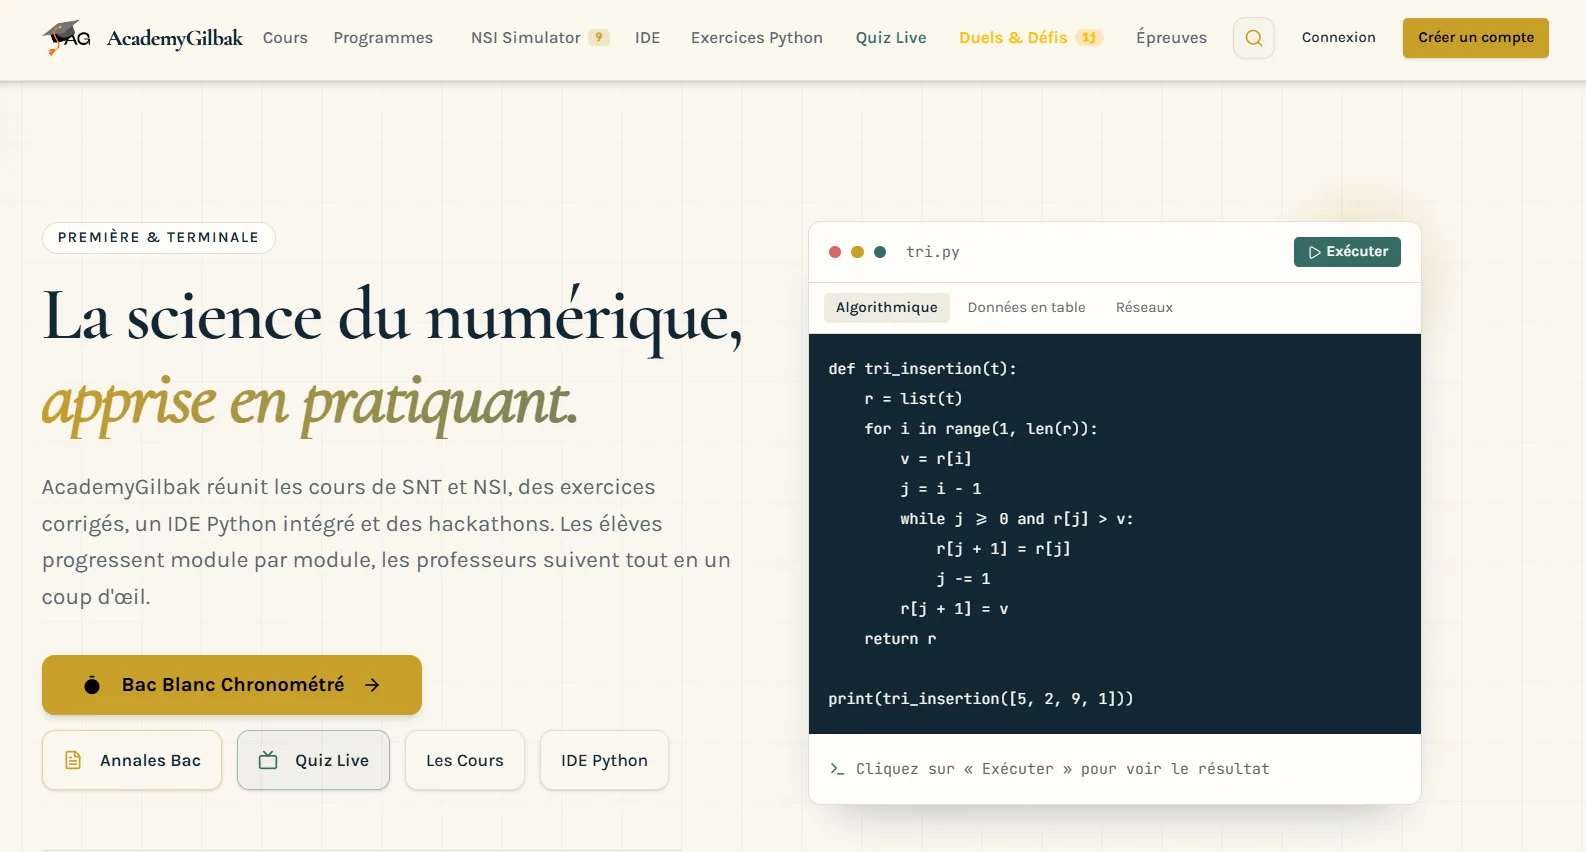Click the 9 badge next to NSI Simulator
The height and width of the screenshot is (852, 1586).
599,37
